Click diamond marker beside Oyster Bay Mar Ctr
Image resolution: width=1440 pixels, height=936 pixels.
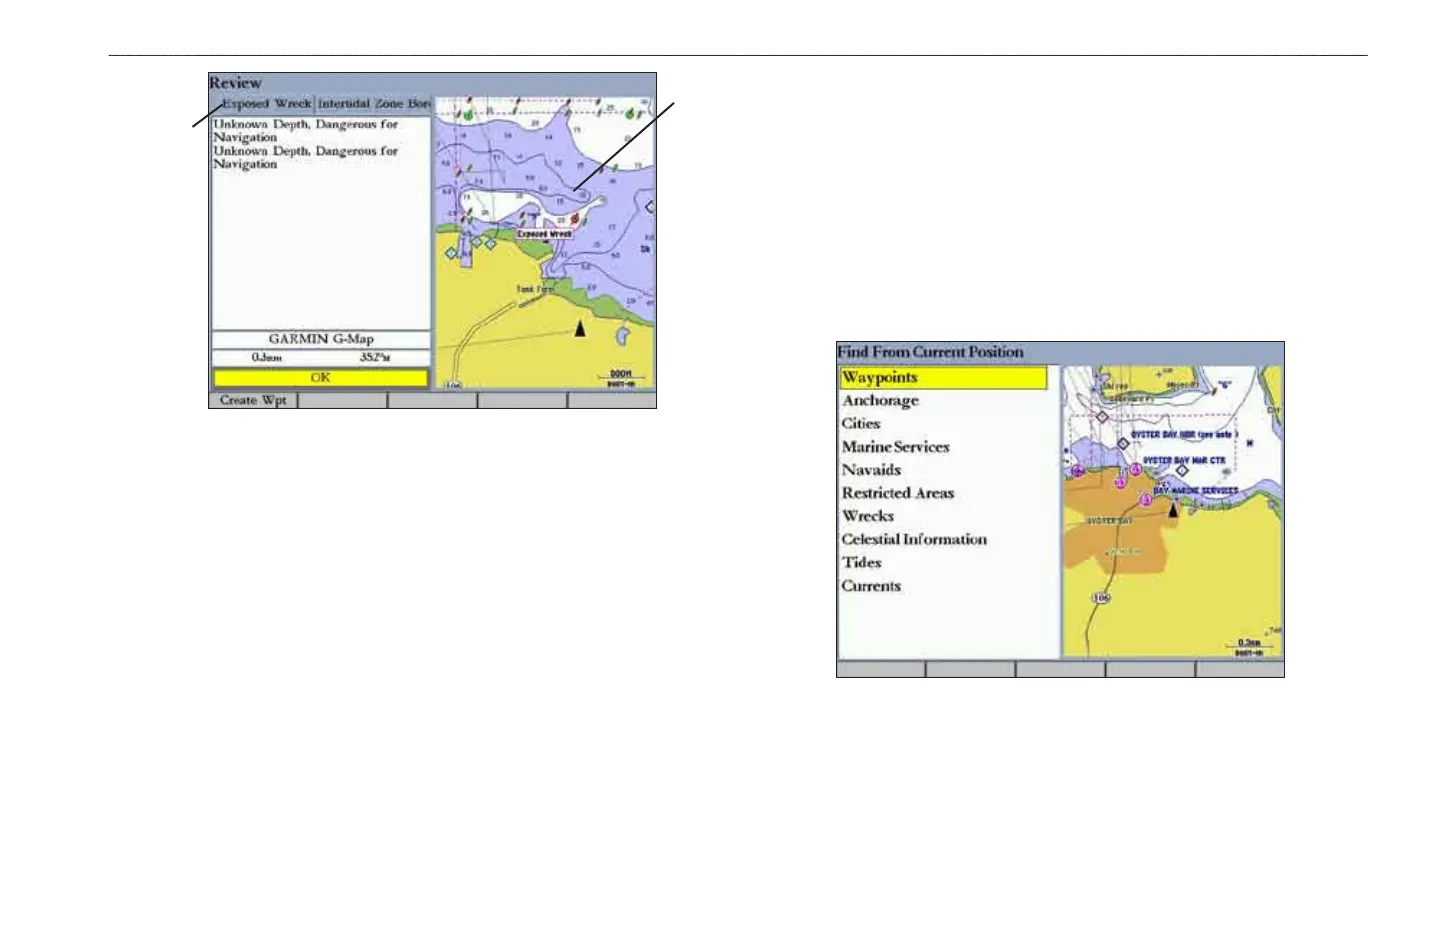pyautogui.click(x=1182, y=469)
